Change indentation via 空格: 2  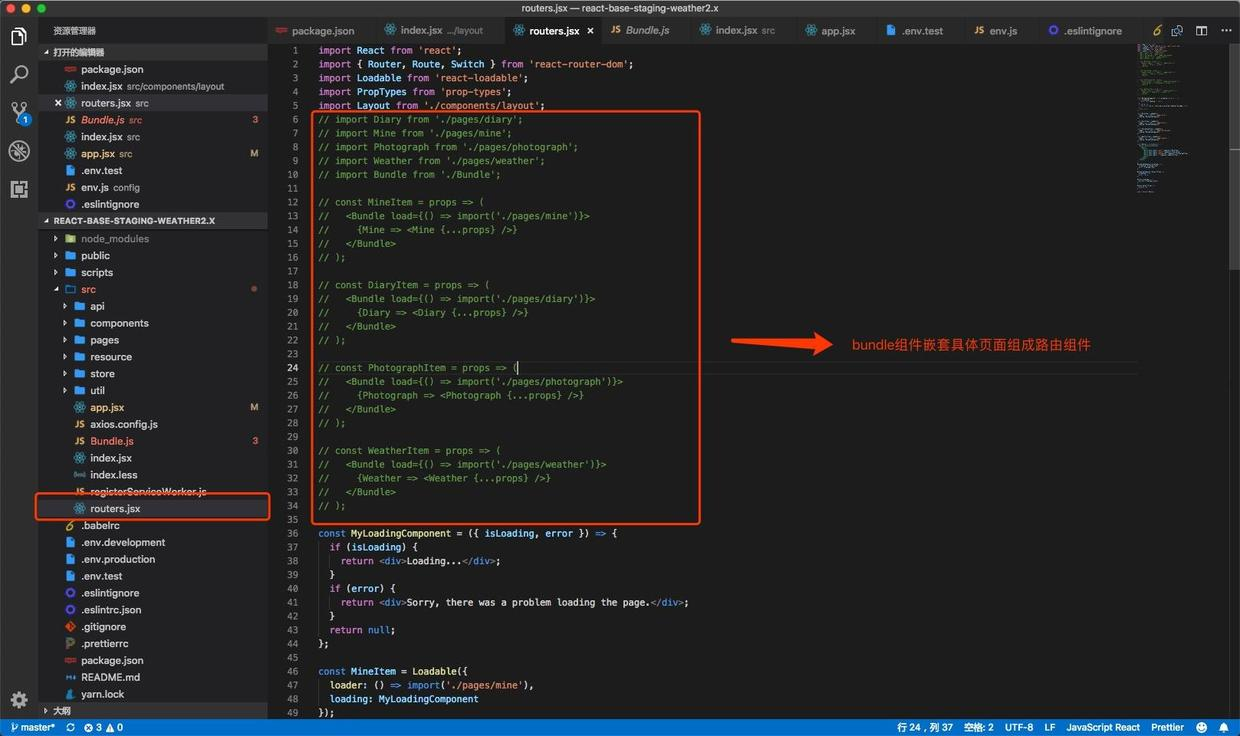pyautogui.click(x=979, y=728)
